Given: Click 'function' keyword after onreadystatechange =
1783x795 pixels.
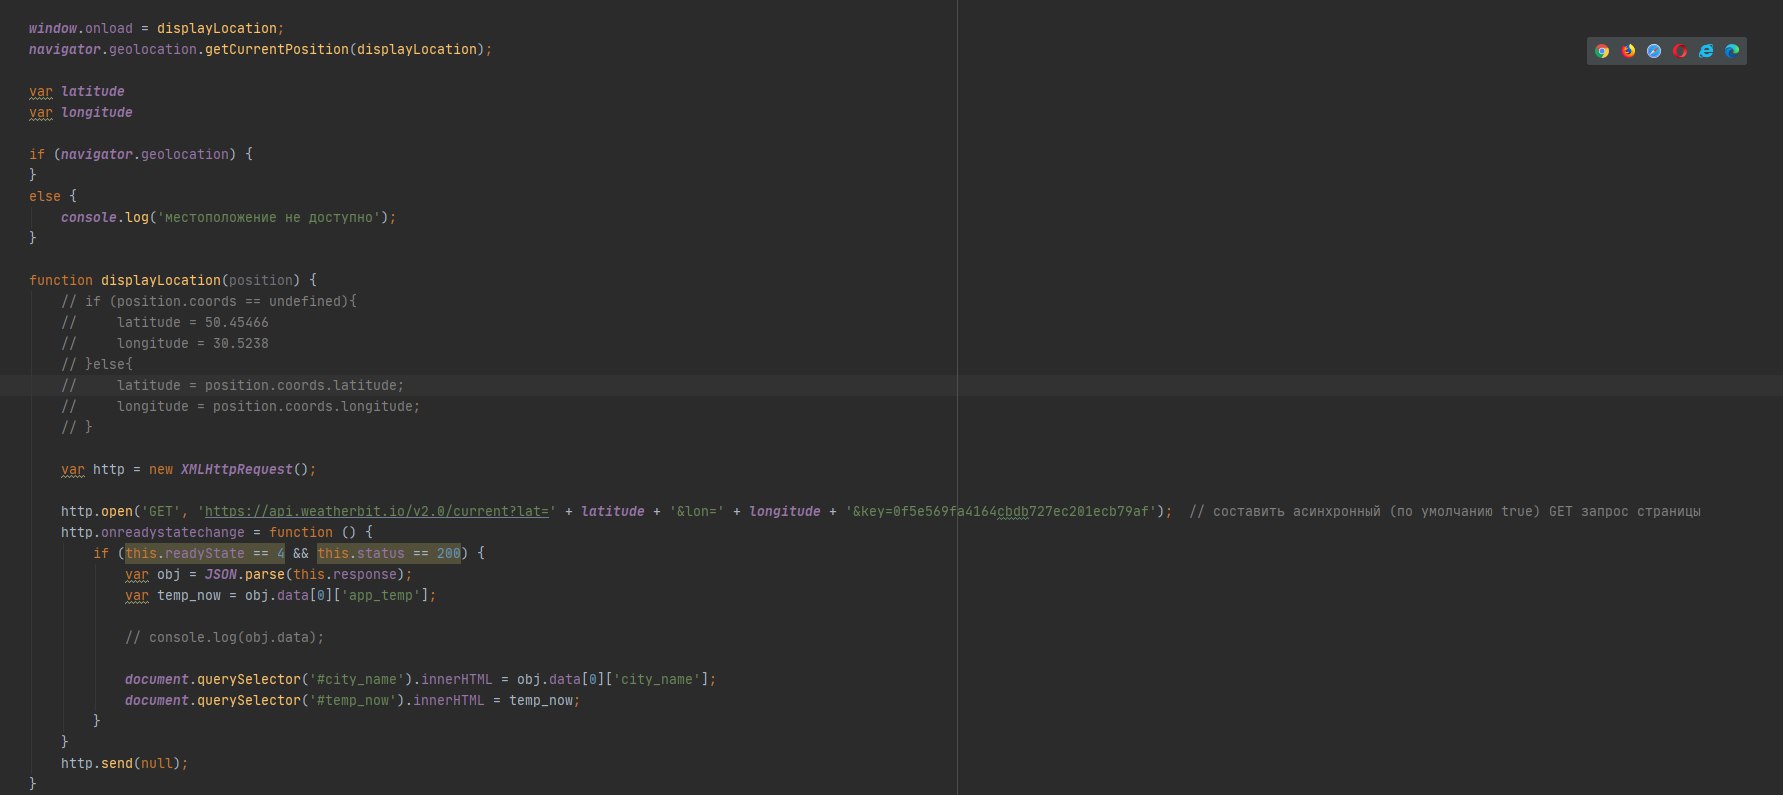Looking at the screenshot, I should [301, 532].
